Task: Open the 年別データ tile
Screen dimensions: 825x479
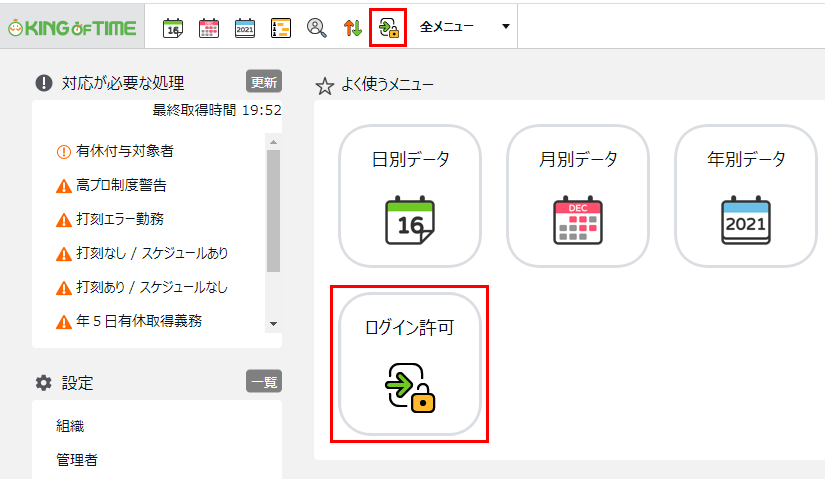Action: (746, 196)
